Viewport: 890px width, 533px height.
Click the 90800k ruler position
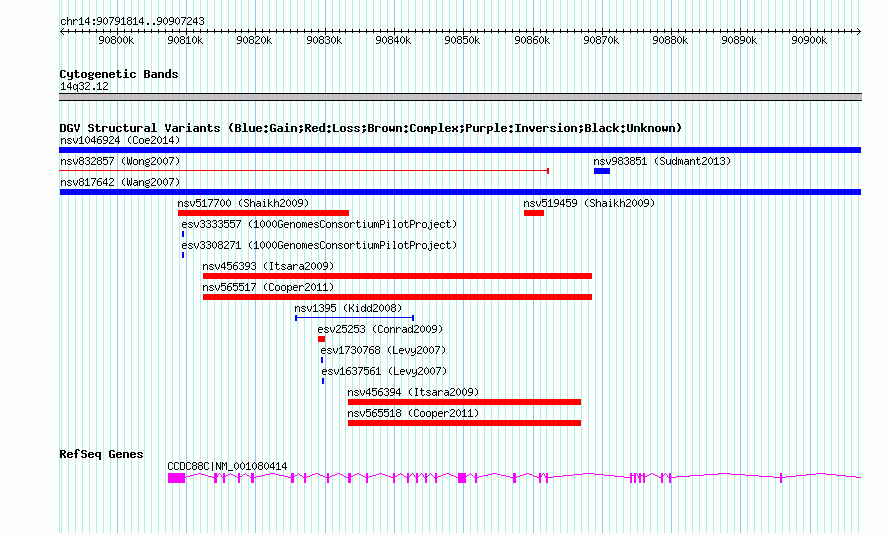tap(116, 40)
